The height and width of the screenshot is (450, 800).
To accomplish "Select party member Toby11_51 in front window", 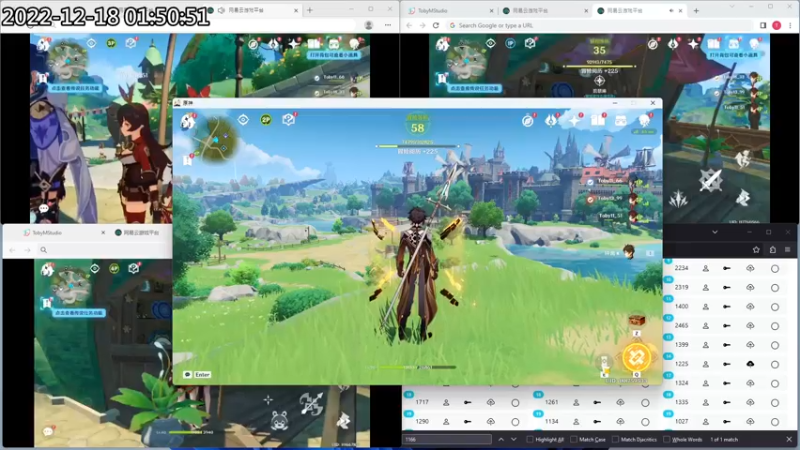I will [611, 216].
